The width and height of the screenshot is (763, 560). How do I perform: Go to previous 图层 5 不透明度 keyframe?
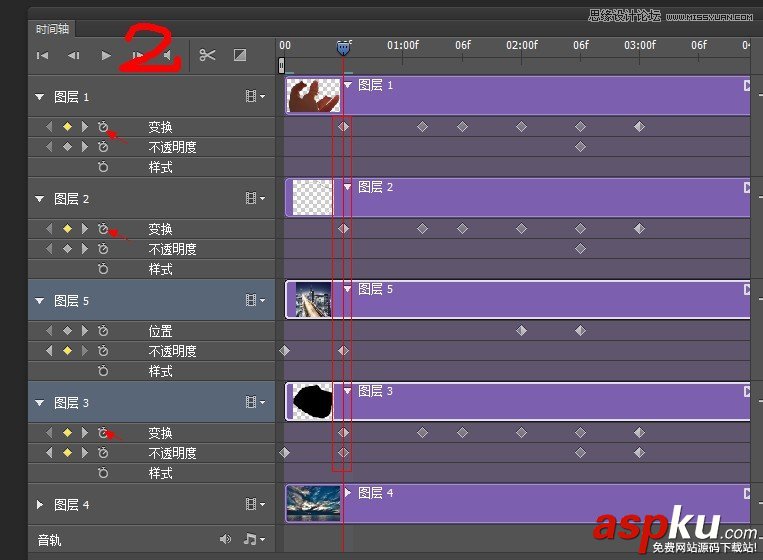[x=49, y=351]
